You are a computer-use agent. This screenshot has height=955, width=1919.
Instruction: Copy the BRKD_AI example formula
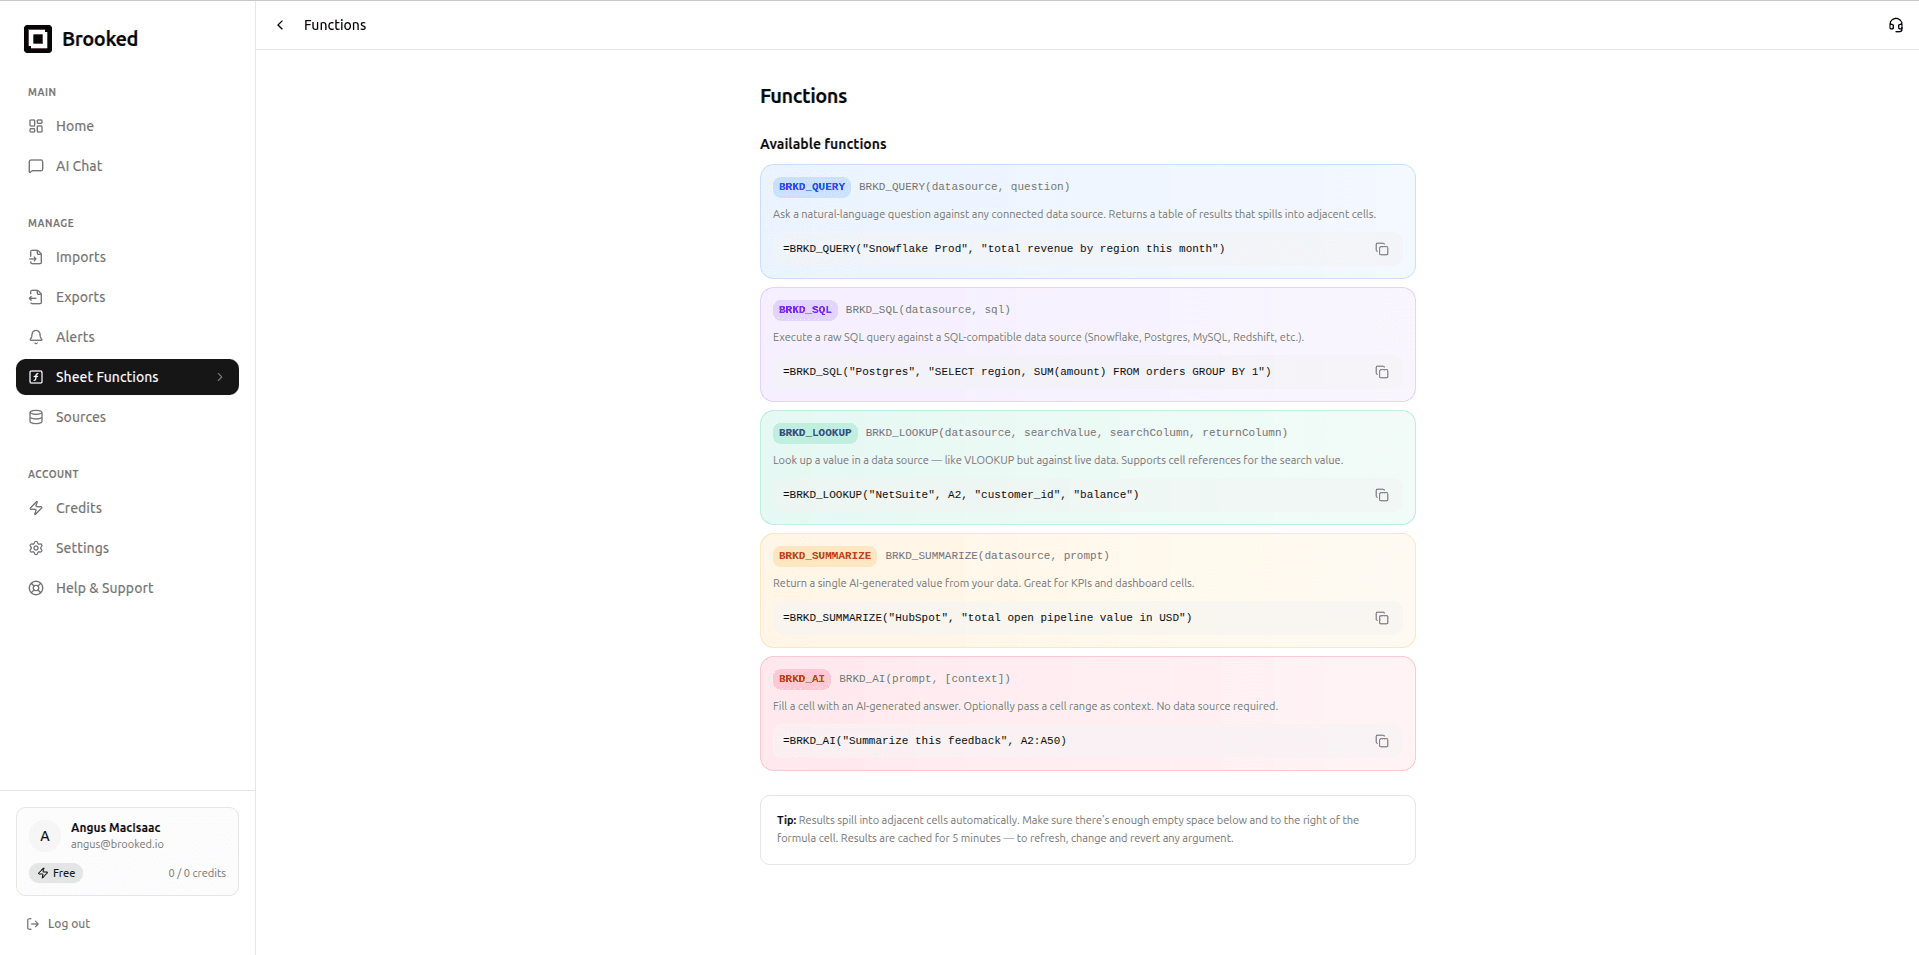[1382, 741]
